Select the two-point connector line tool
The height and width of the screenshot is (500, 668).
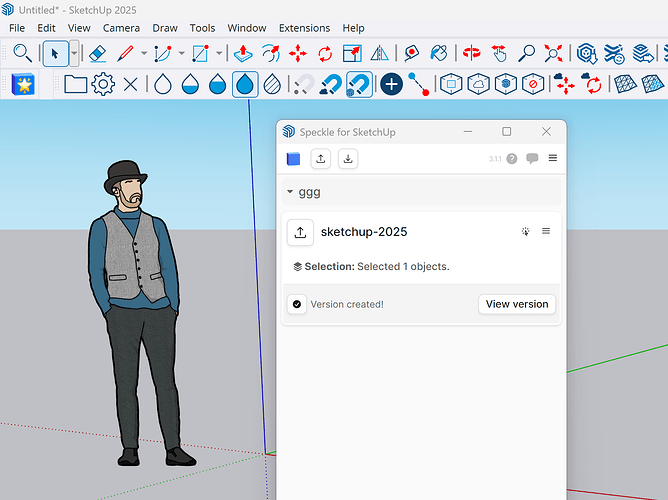418,84
